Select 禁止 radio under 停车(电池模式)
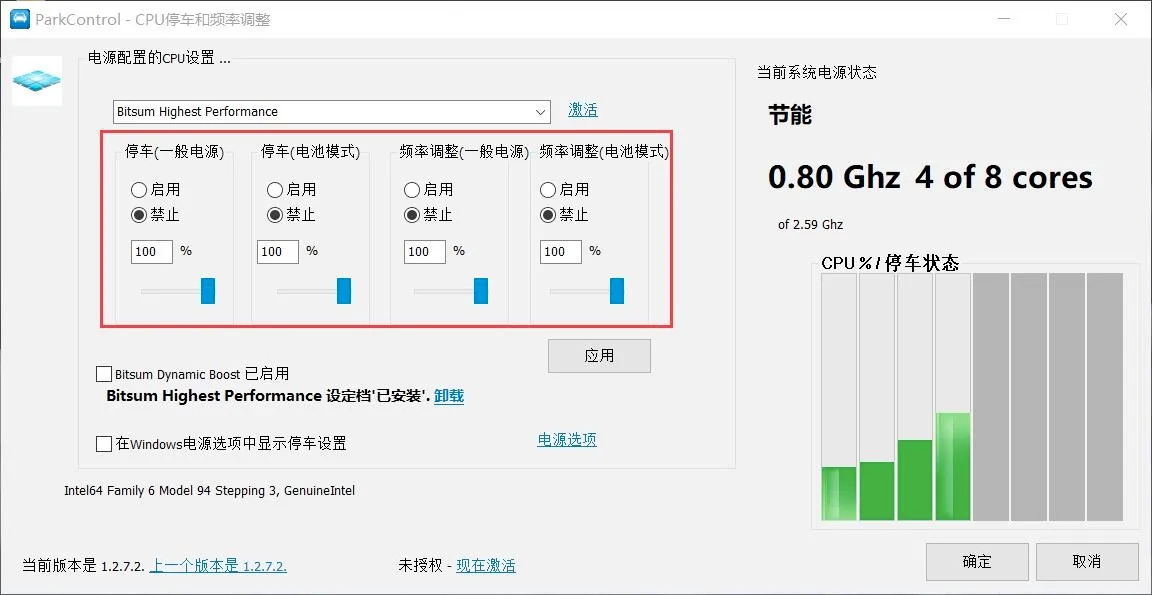The image size is (1152, 595). (274, 214)
